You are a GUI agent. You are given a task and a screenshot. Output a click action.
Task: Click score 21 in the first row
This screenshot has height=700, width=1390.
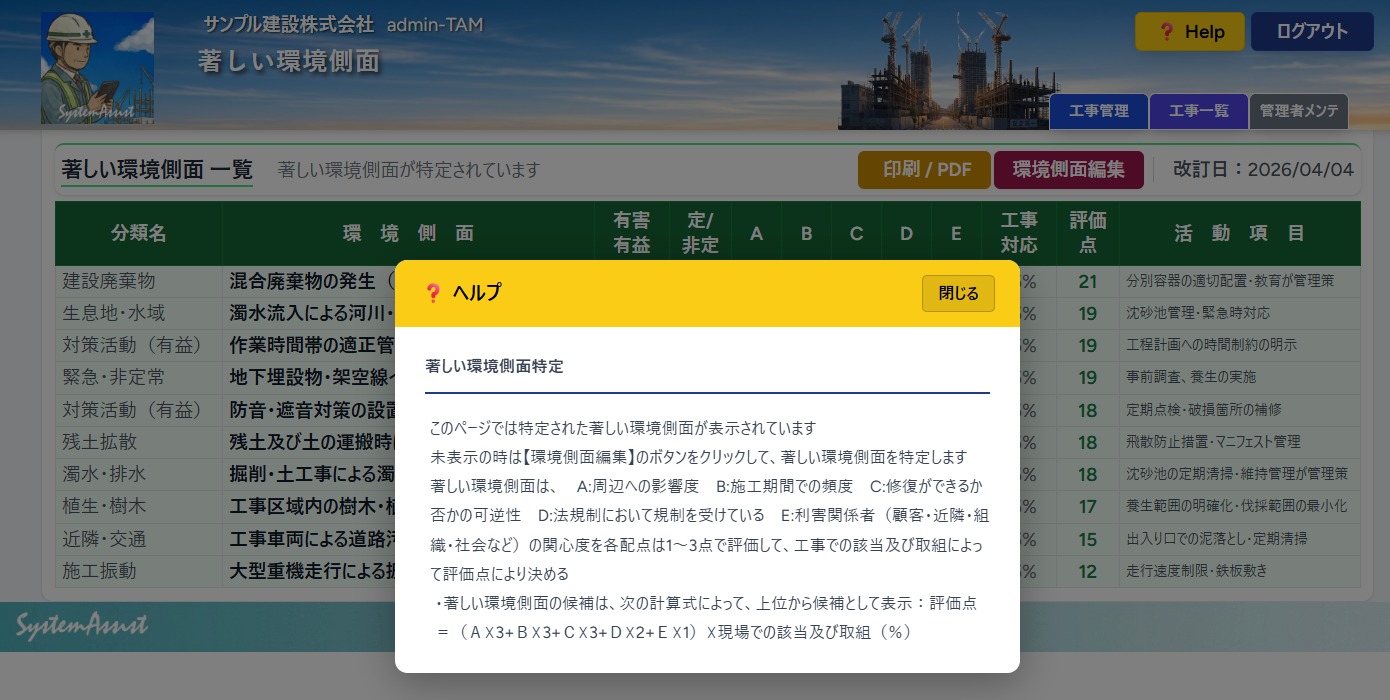click(1087, 282)
